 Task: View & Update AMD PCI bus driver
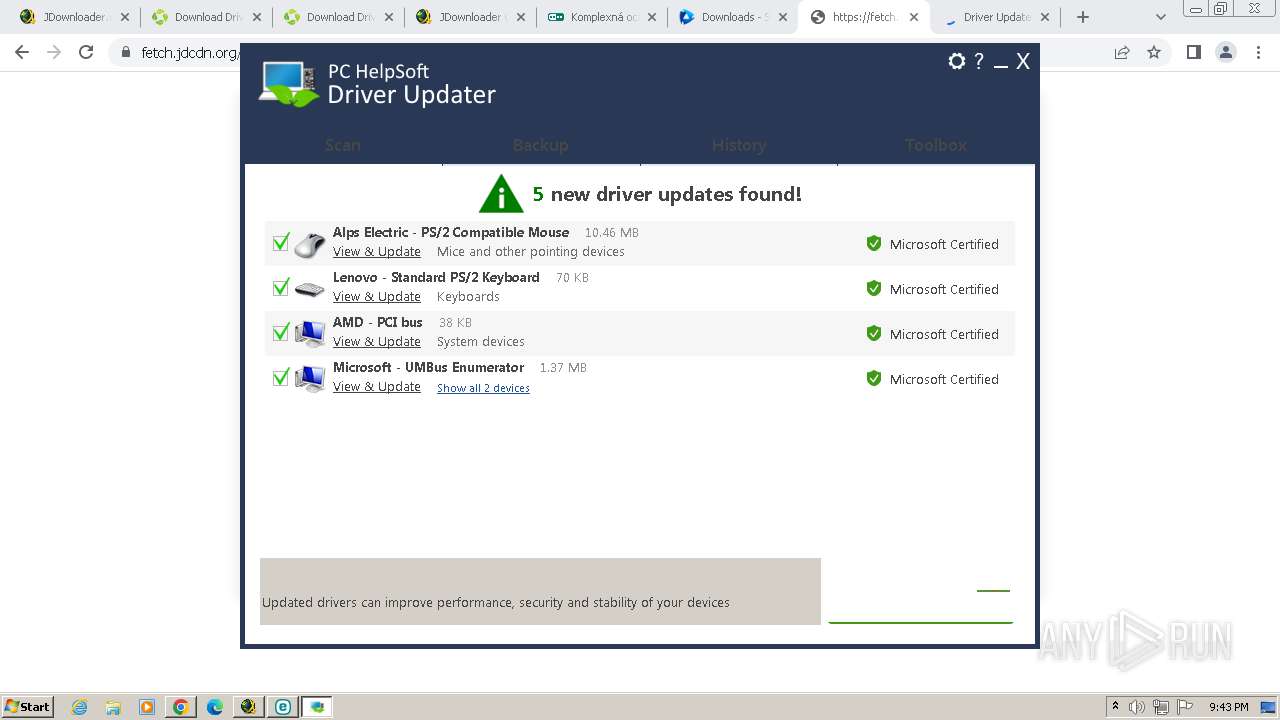point(377,342)
